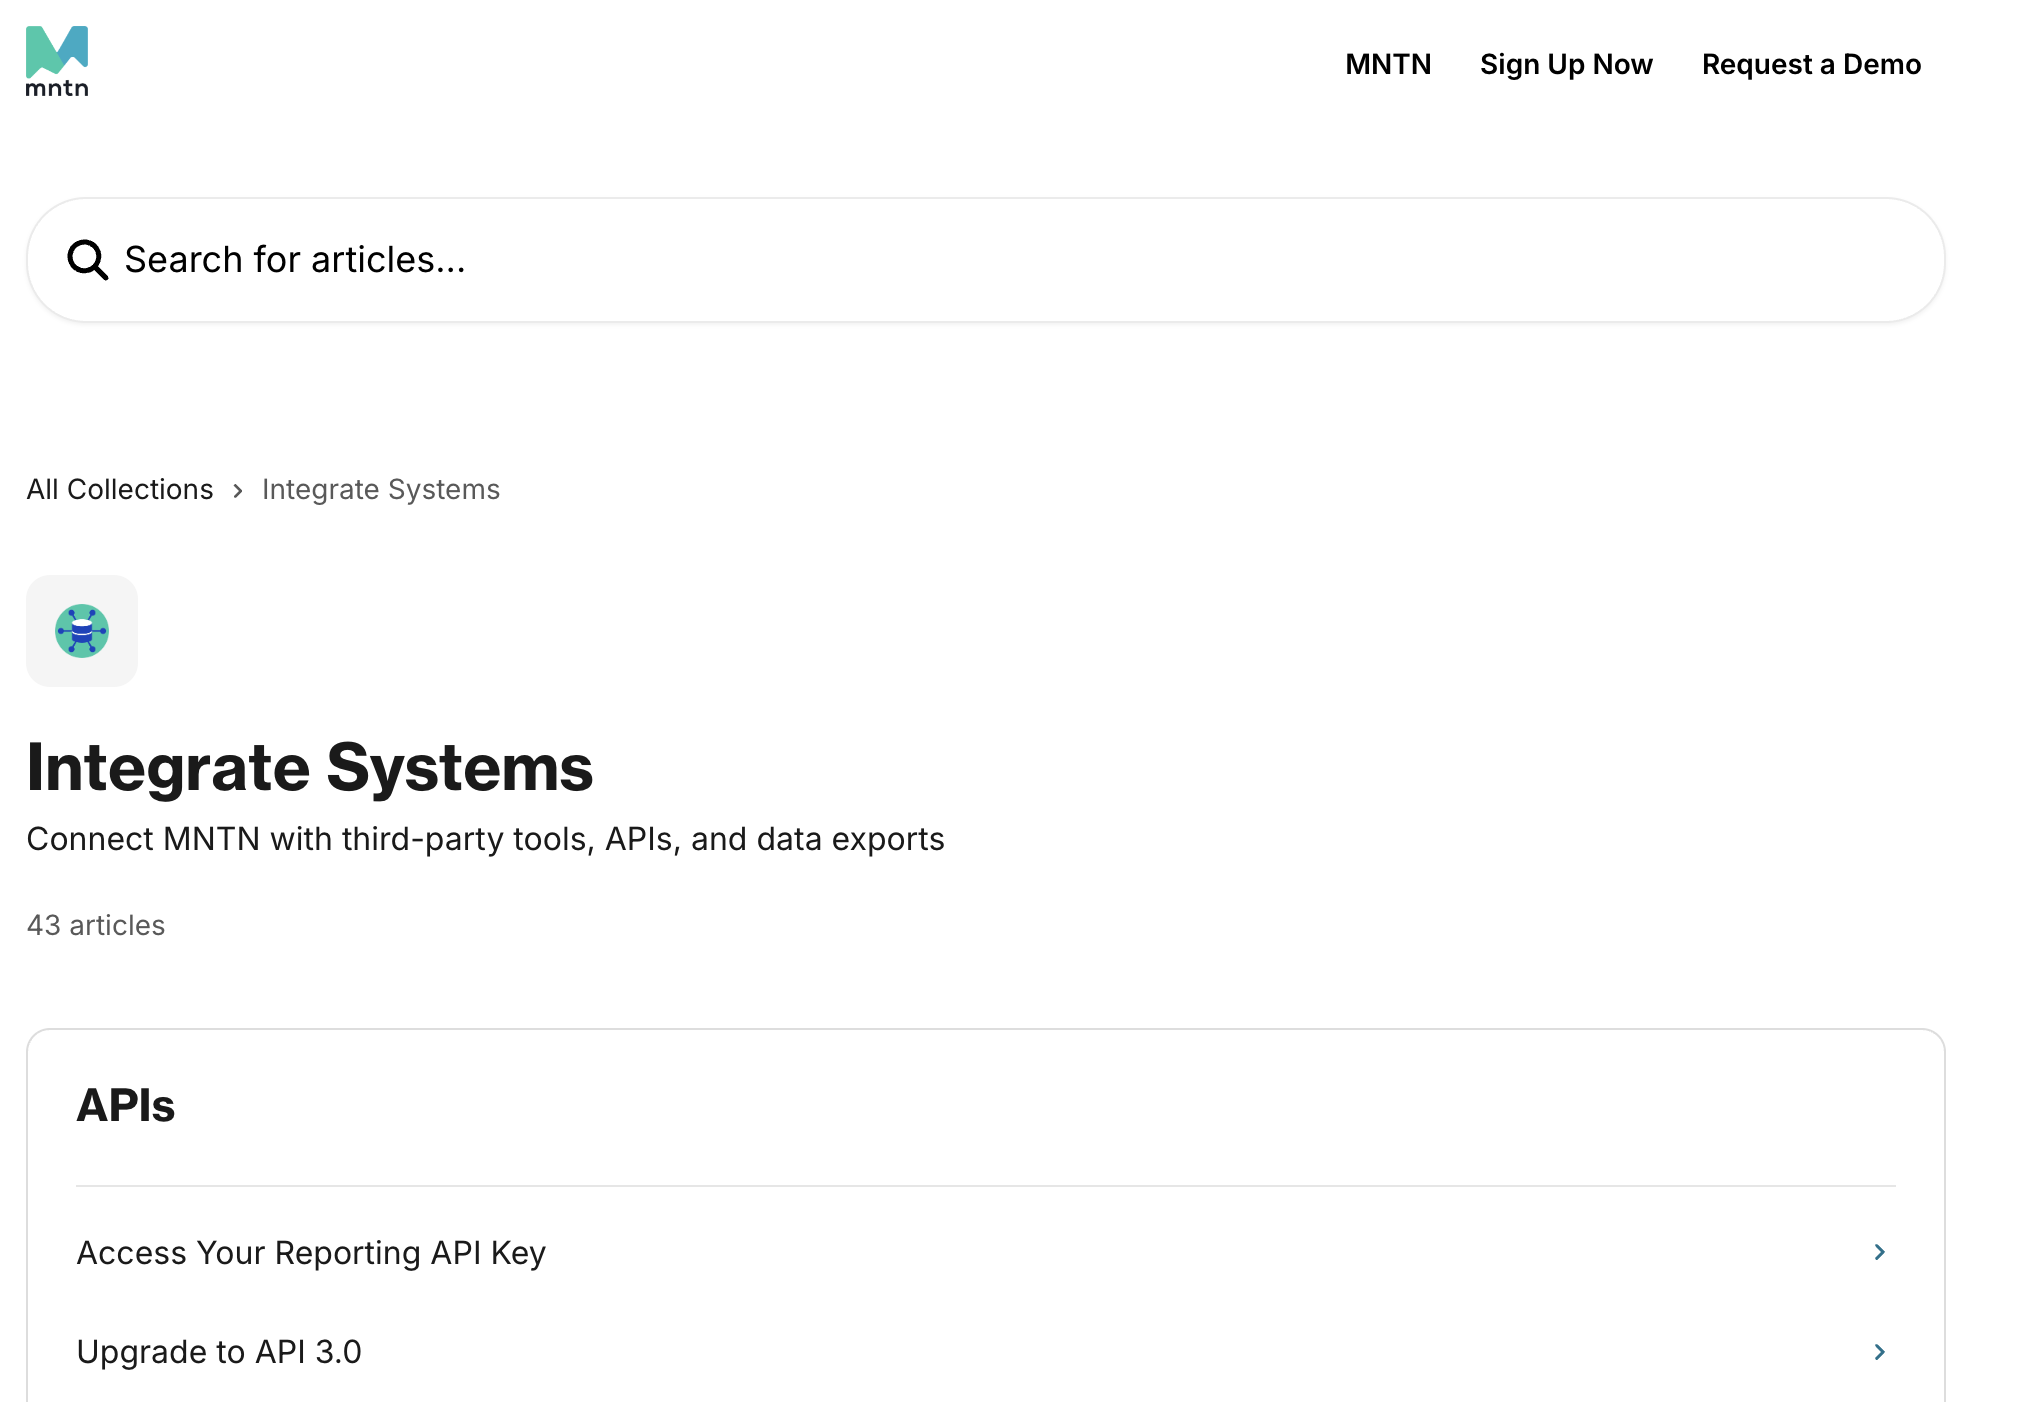This screenshot has width=2018, height=1402.
Task: Open the Request a Demo link
Action: 1811,64
